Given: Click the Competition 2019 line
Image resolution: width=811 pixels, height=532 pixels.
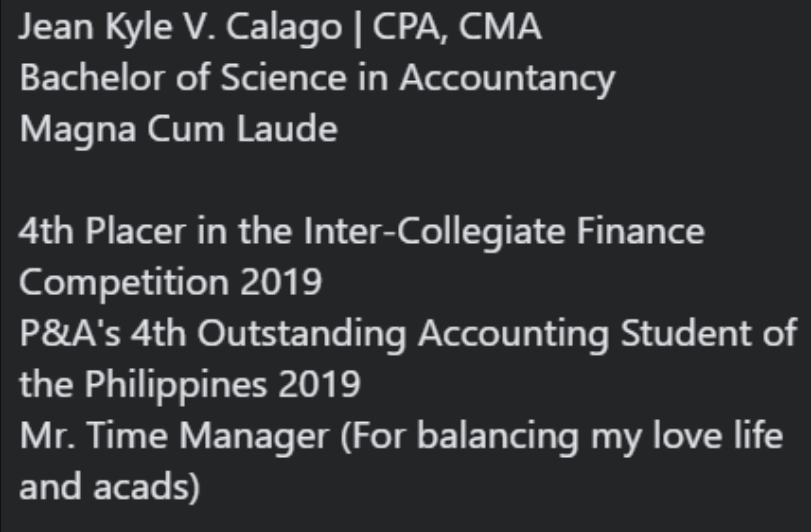Looking at the screenshot, I should pyautogui.click(x=171, y=283).
